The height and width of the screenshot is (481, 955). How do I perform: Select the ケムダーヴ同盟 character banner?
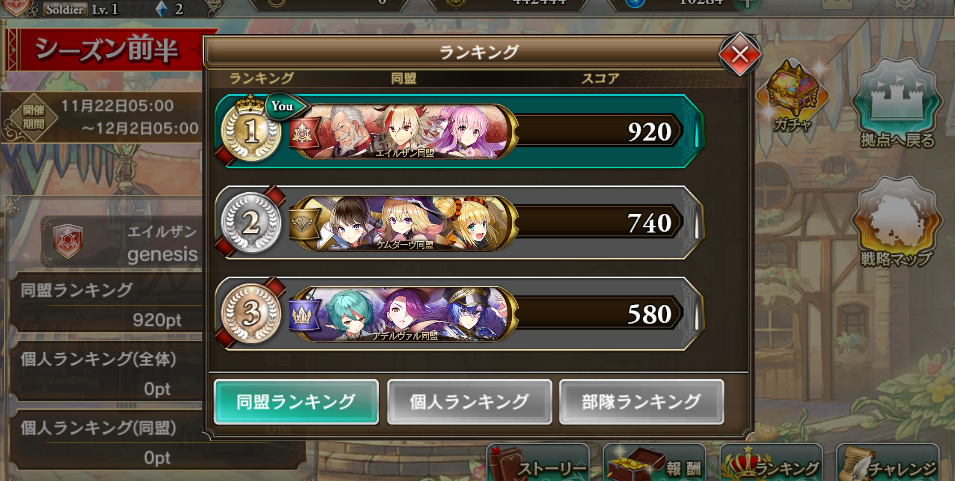pyautogui.click(x=405, y=223)
